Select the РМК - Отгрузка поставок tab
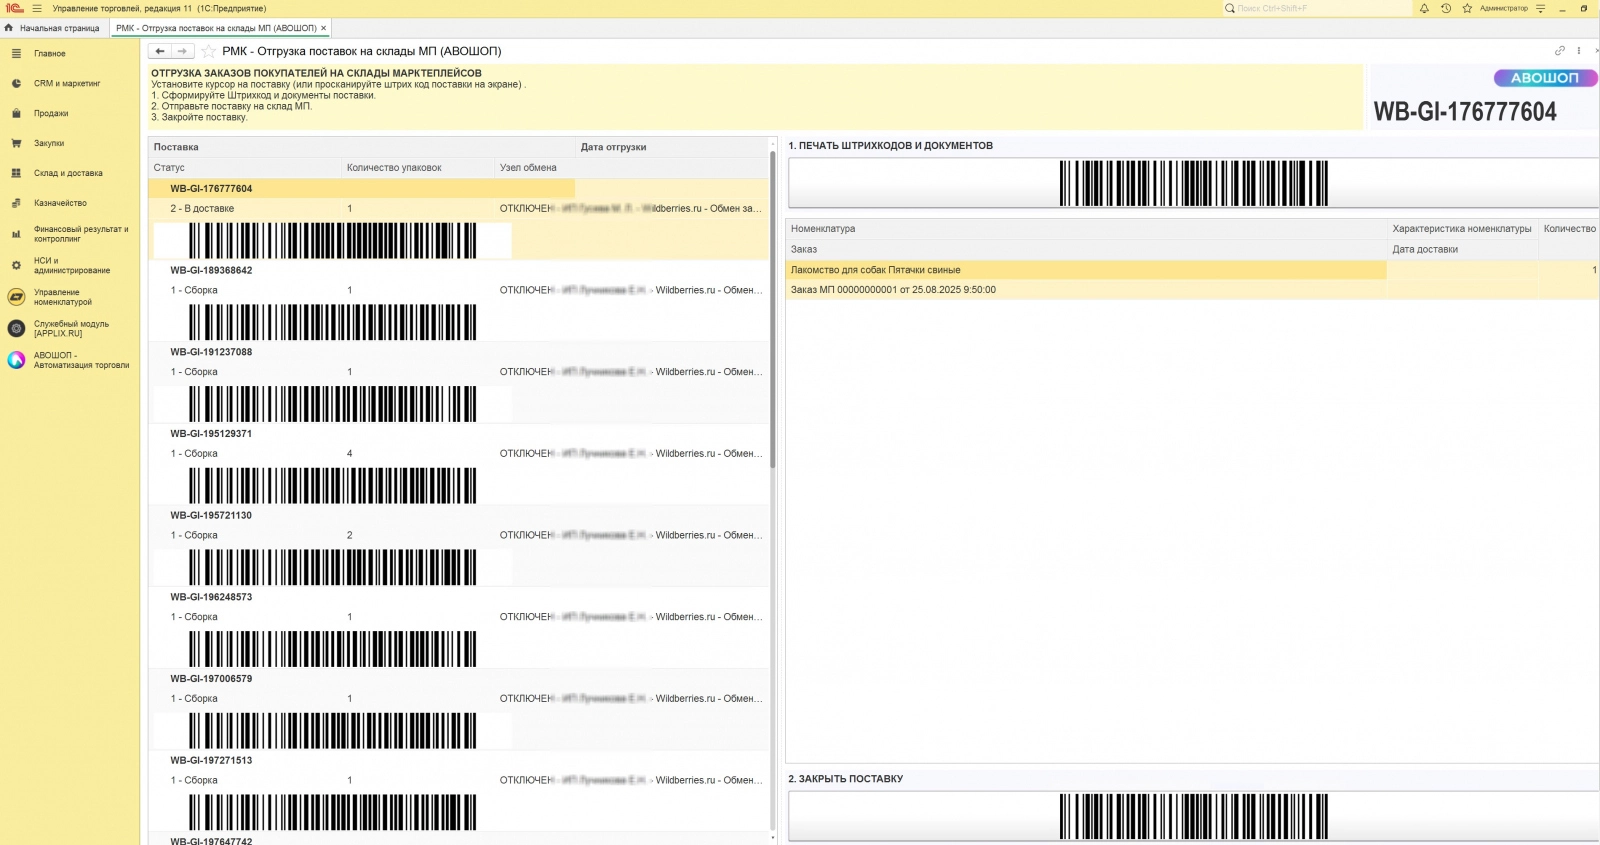1600x845 pixels. [216, 28]
